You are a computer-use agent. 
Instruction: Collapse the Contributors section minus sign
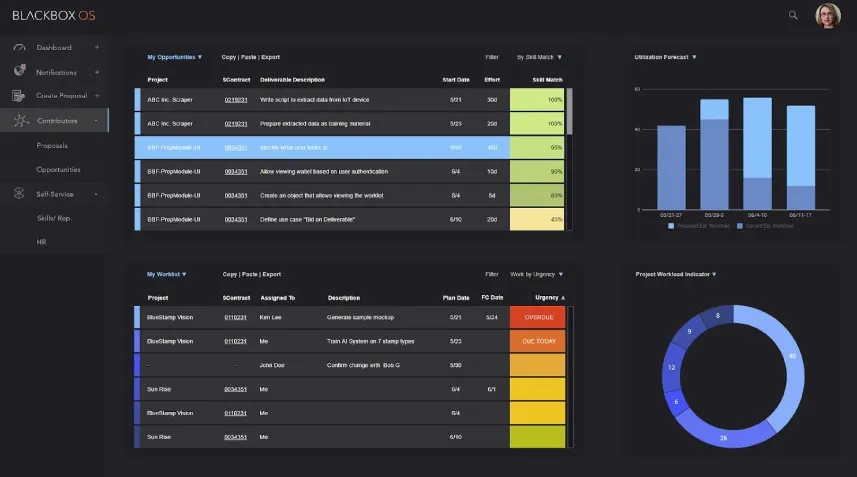pos(96,120)
